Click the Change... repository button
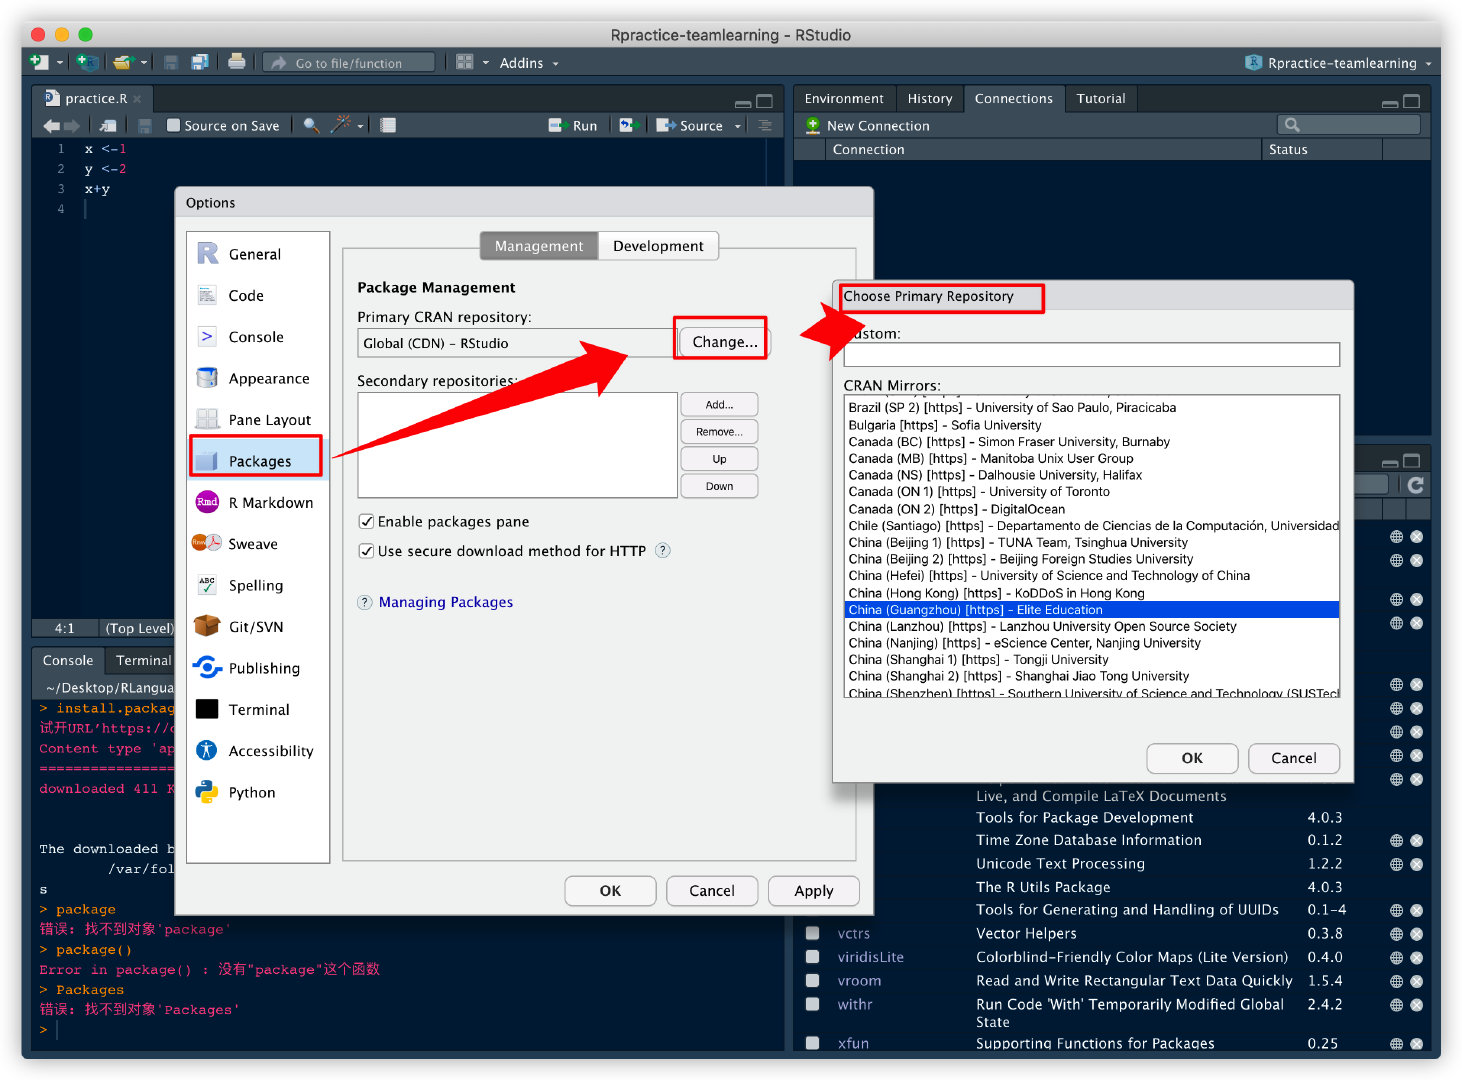Viewport: 1462px width, 1080px height. point(725,342)
